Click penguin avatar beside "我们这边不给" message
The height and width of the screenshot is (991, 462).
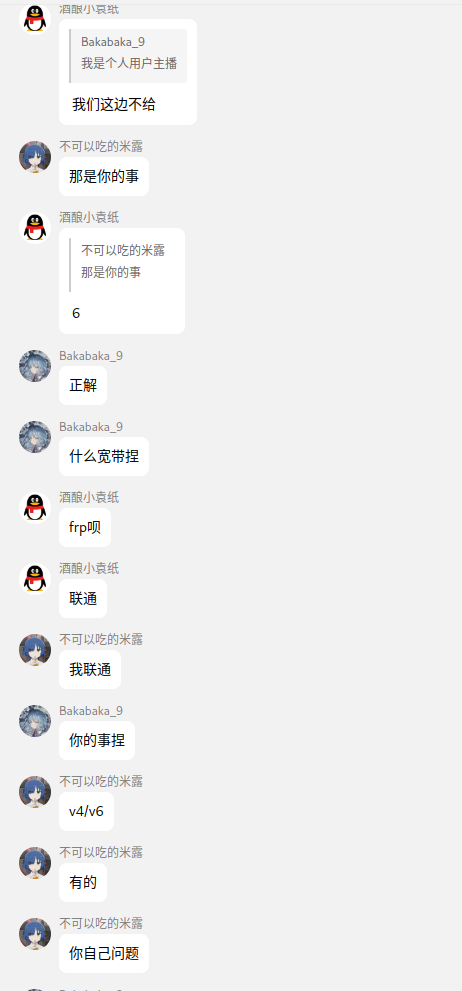(35, 18)
